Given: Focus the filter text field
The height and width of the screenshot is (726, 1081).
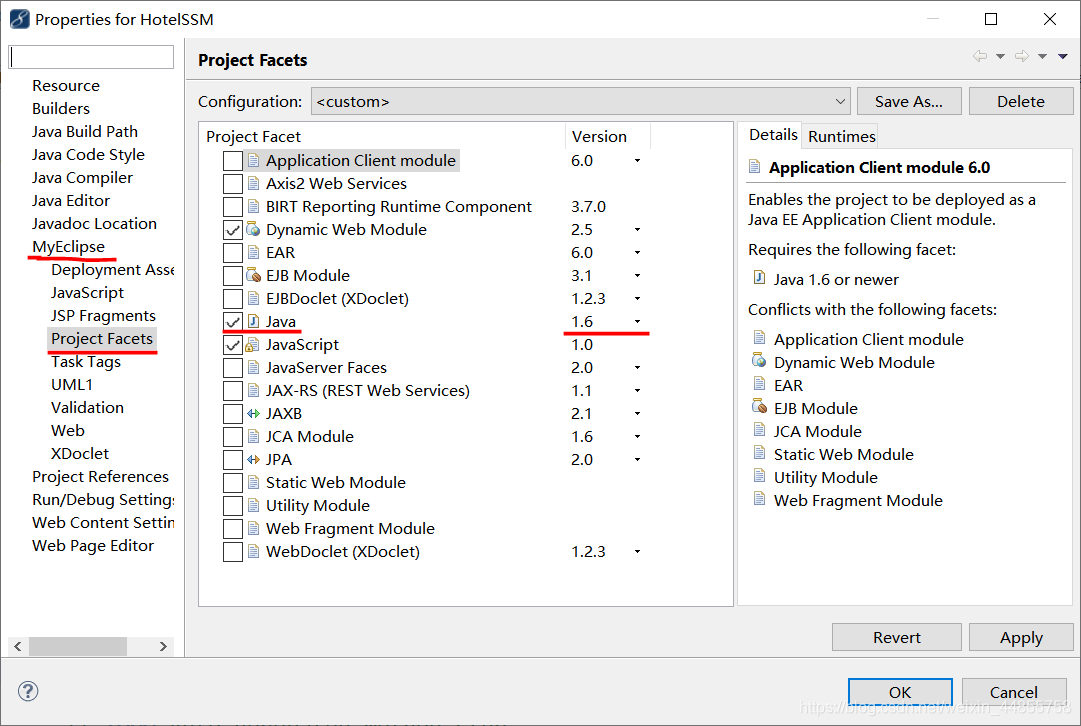Looking at the screenshot, I should [x=91, y=57].
